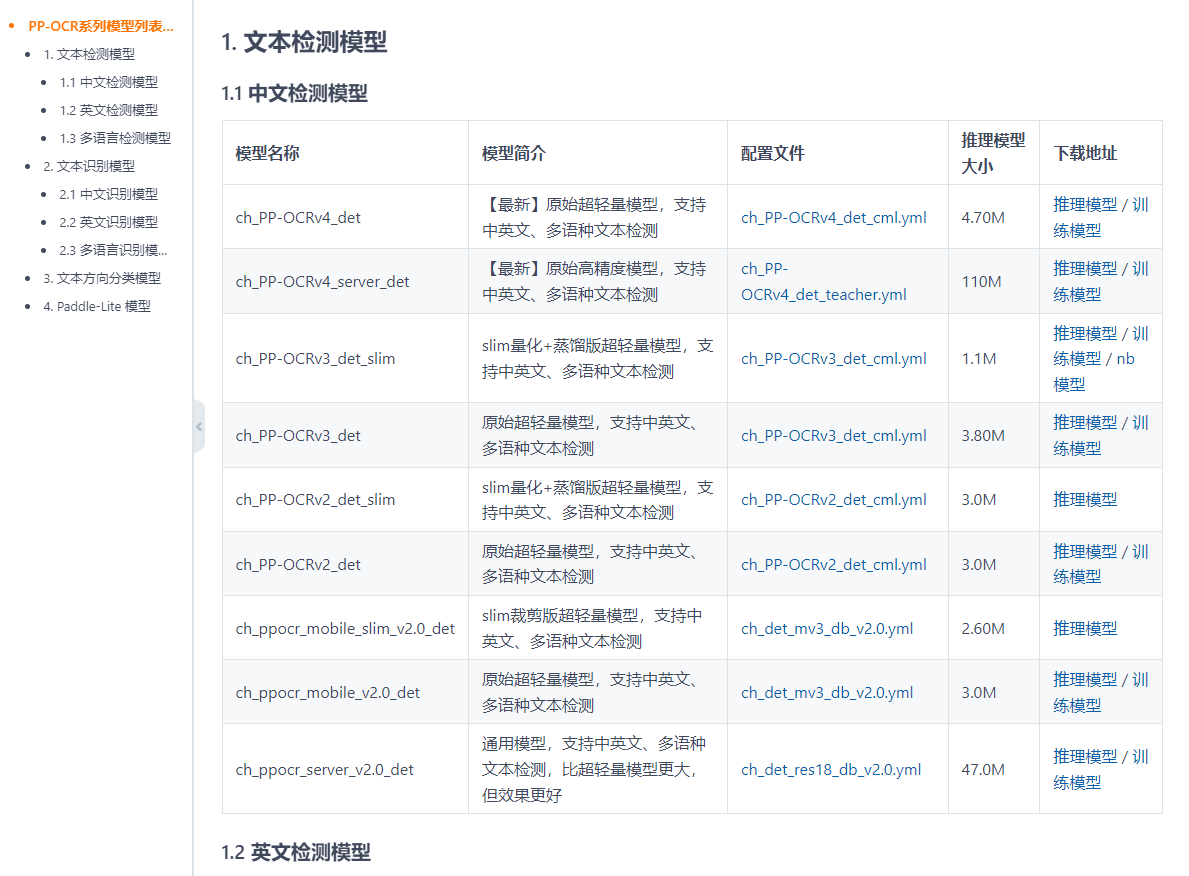The height and width of the screenshot is (876, 1189).
Task: Click the ch_PP-OCRv3_det_cml.yml link in the ch_PP-OCRv3_det_slim row
Action: click(x=833, y=359)
